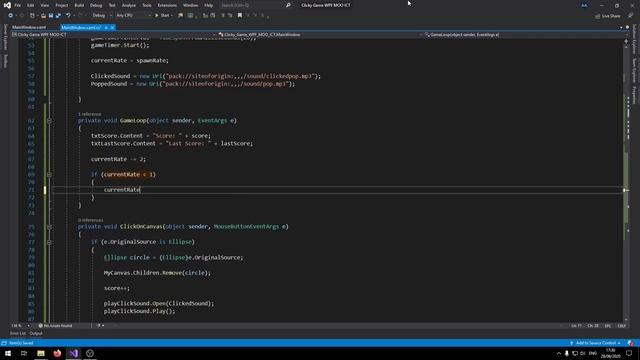Click the Send Feedback icon

click(630, 16)
